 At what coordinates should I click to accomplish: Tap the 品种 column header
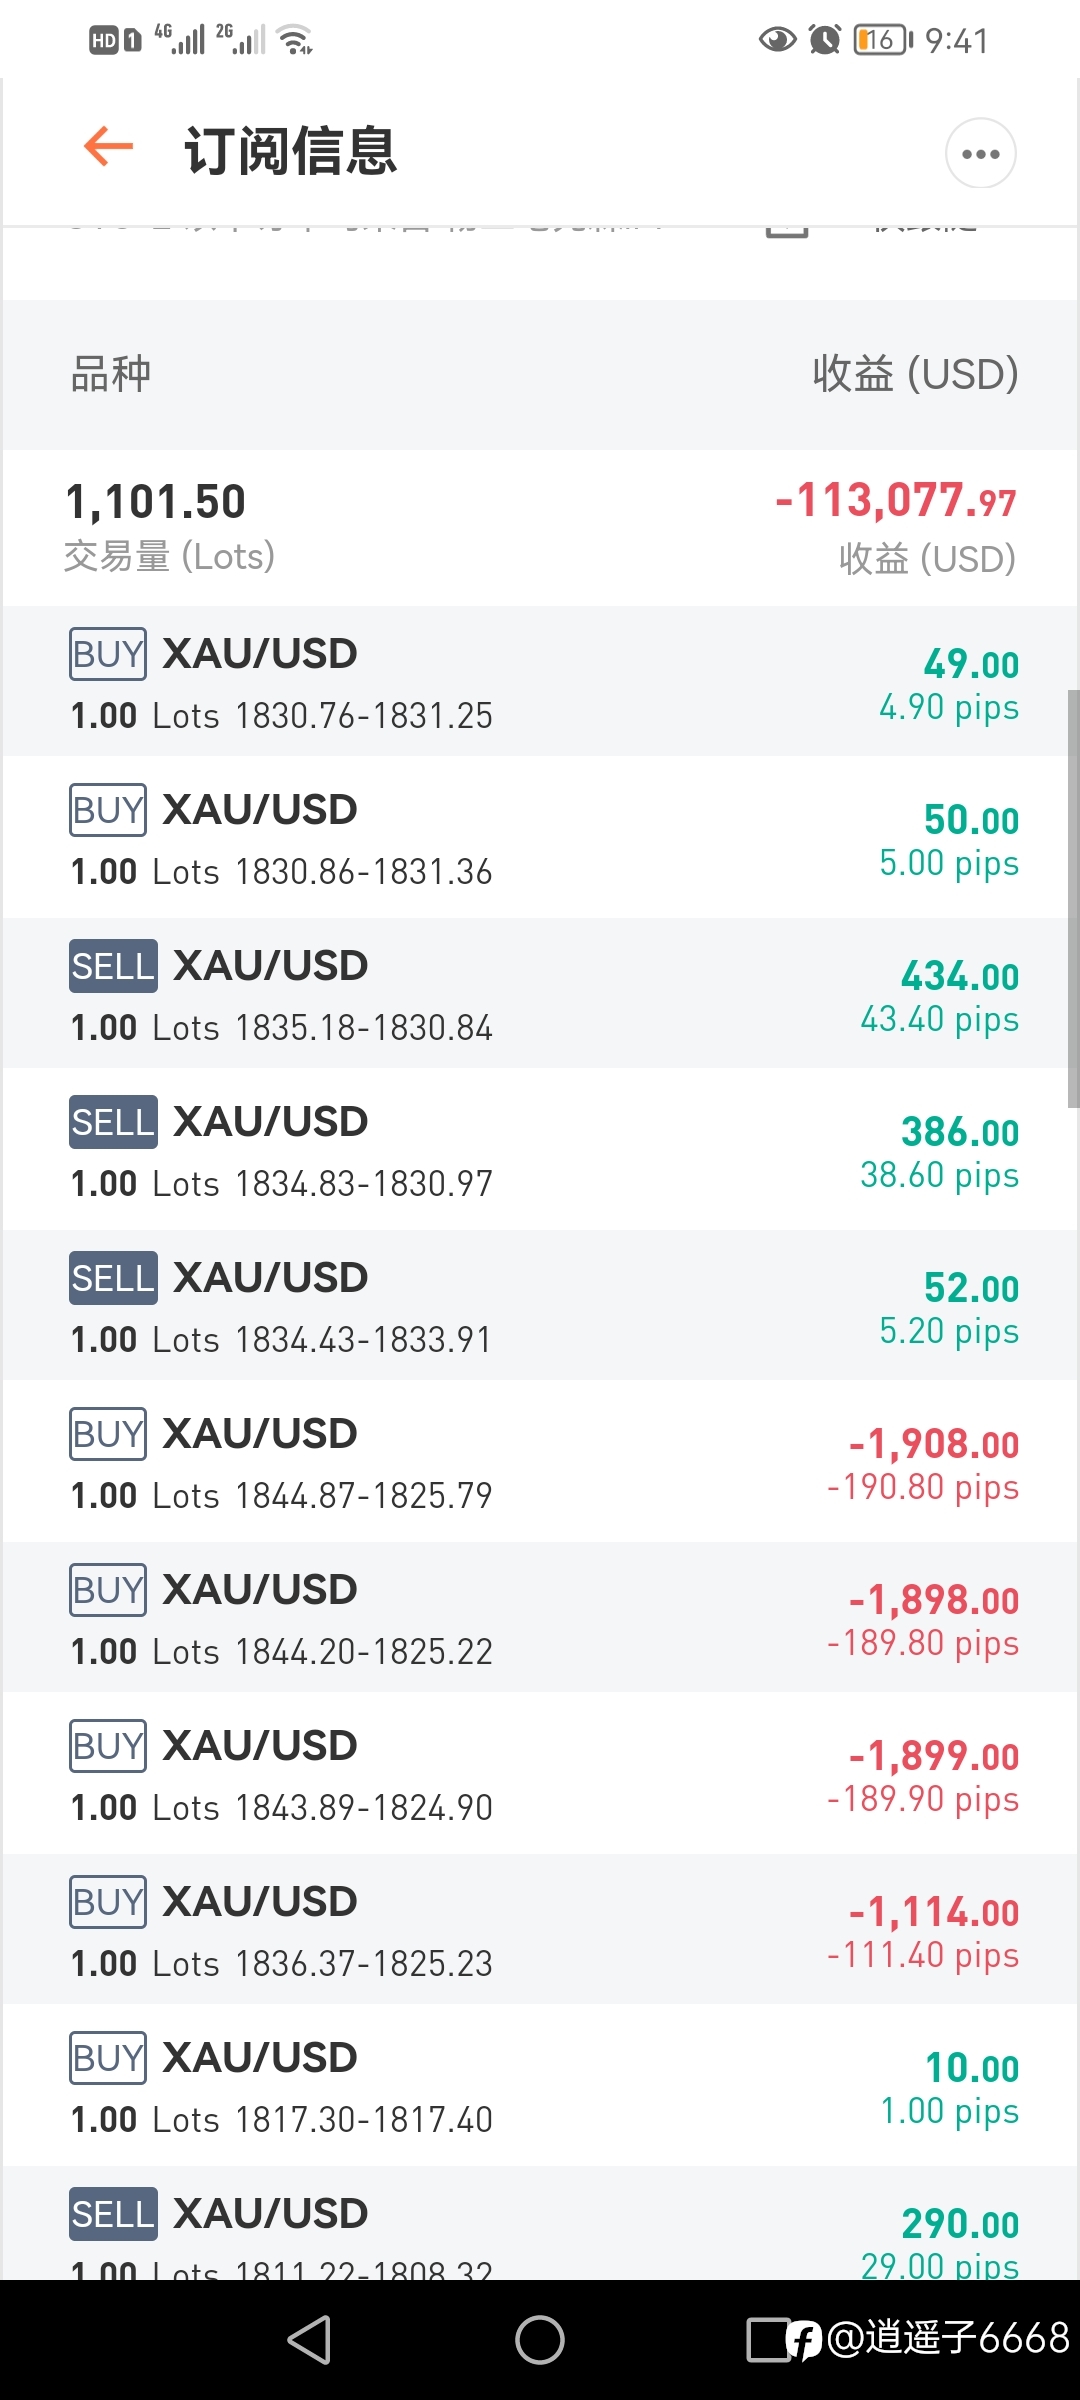click(110, 374)
